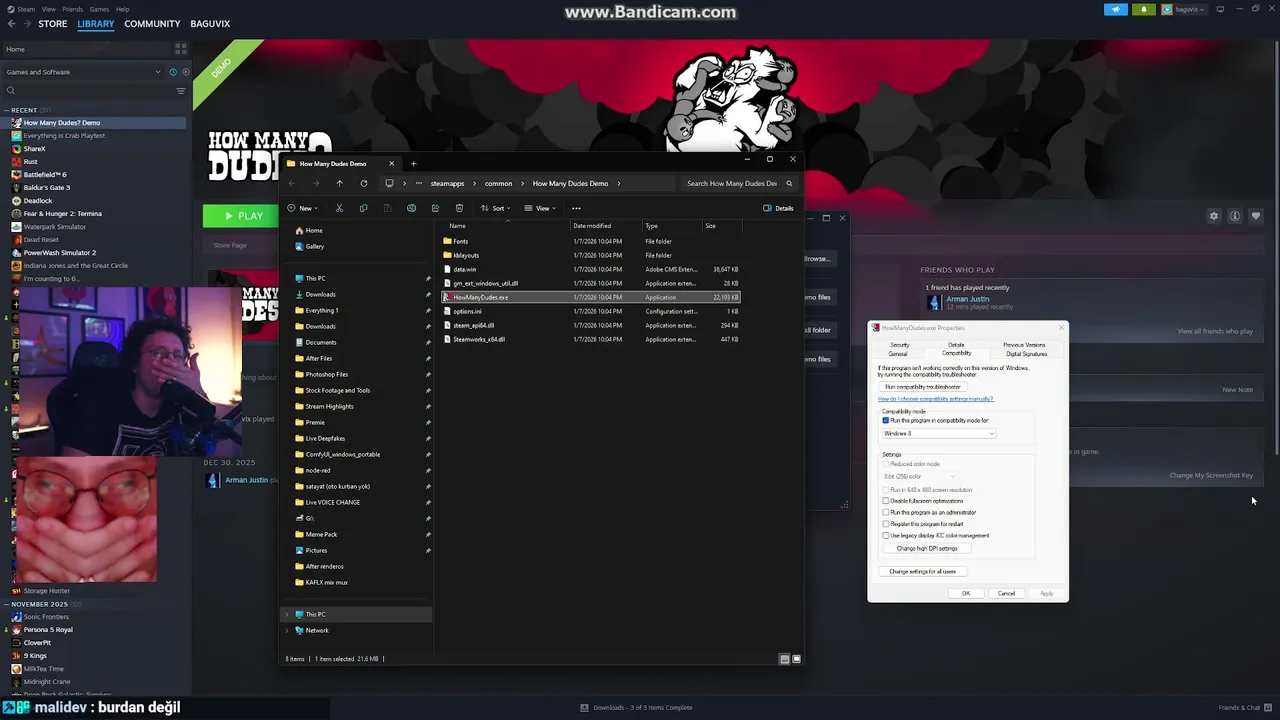Open the New dropdown in File Explorer
This screenshot has width=1280, height=720.
click(302, 208)
